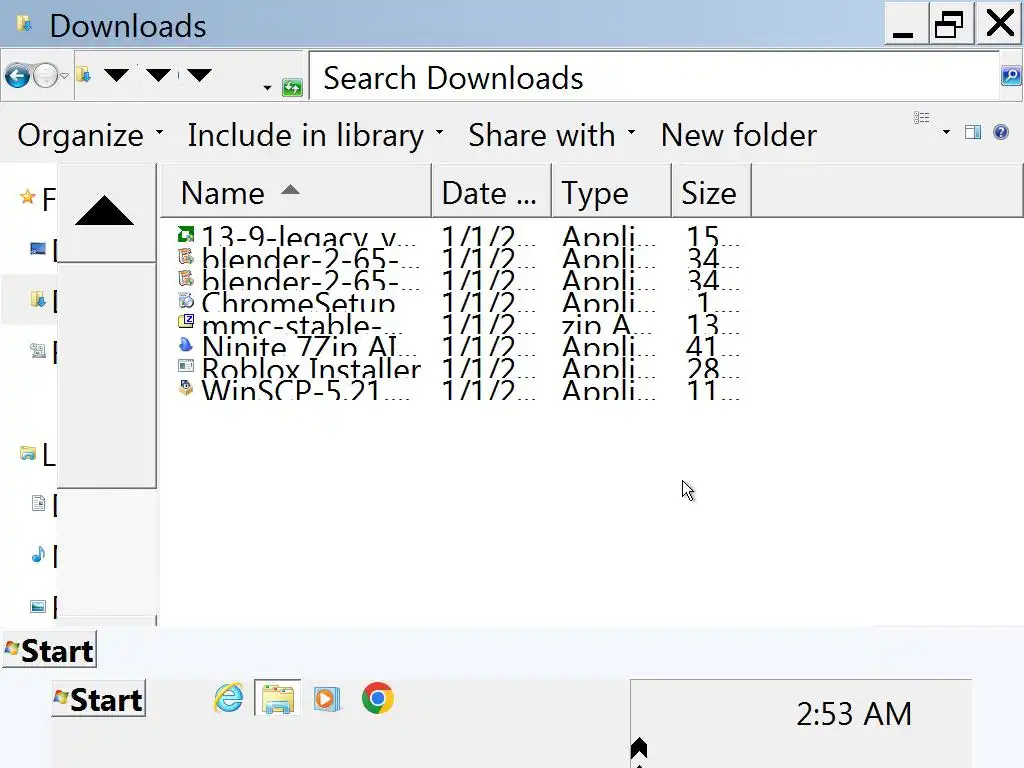Click the help question mark icon

point(1000,133)
